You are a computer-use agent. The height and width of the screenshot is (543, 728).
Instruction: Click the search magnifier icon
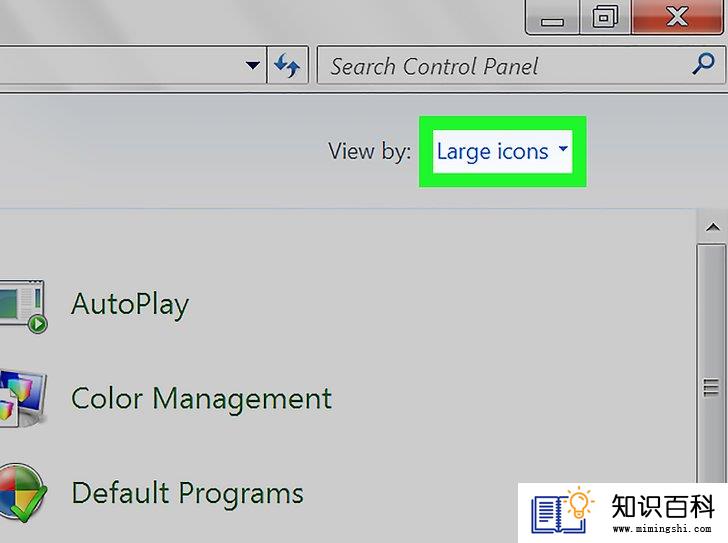703,64
